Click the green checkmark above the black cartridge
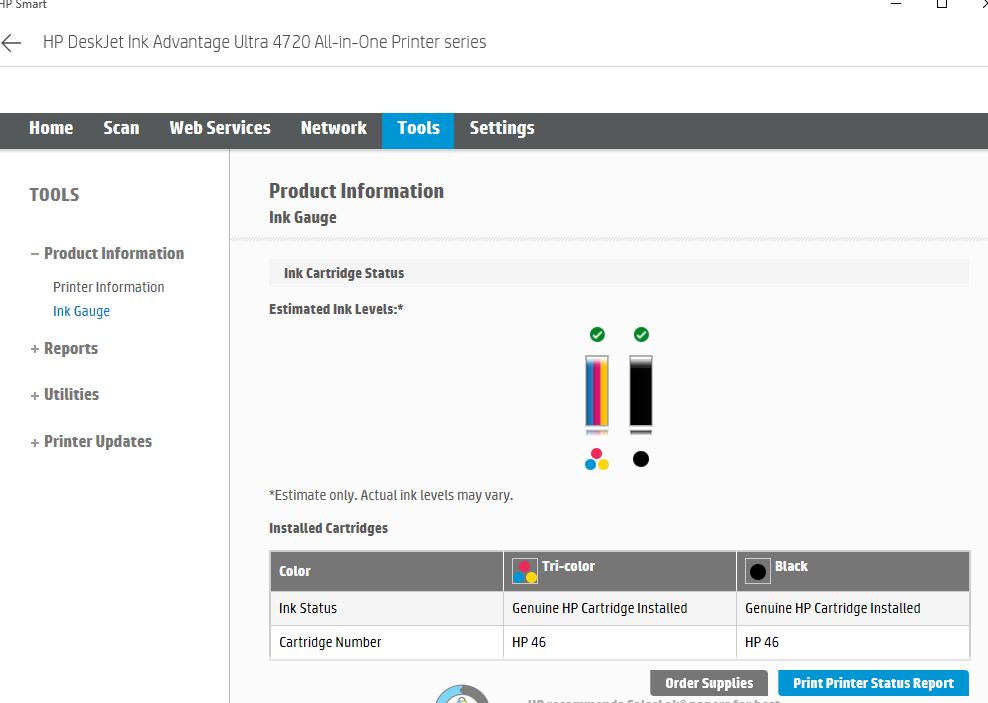 641,334
